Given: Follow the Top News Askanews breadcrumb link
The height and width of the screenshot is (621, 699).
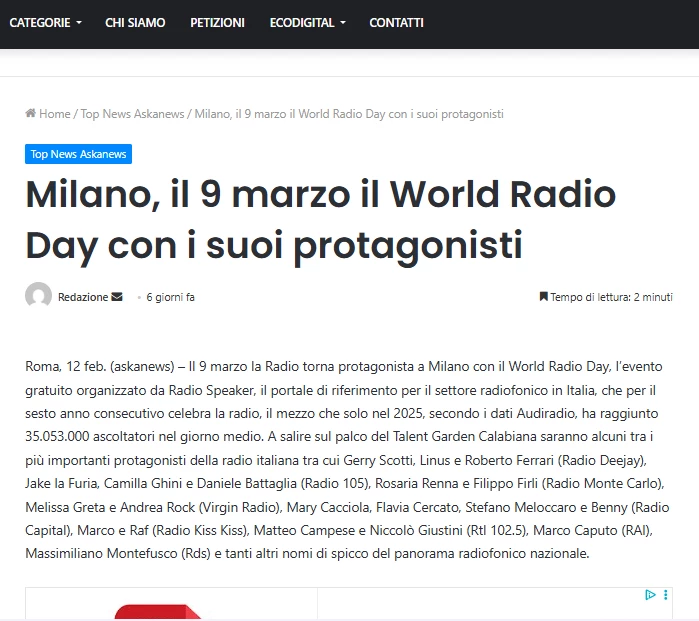Looking at the screenshot, I should [132, 114].
